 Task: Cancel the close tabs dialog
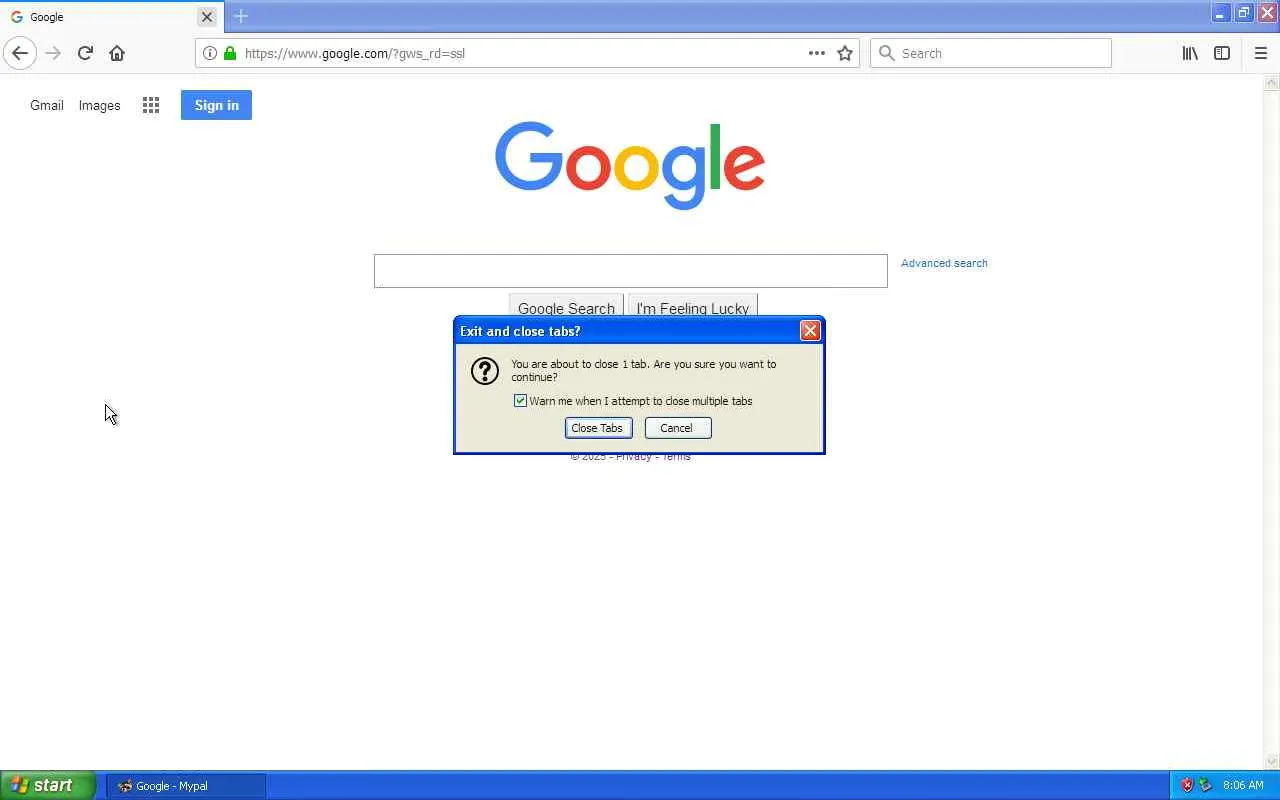677,428
